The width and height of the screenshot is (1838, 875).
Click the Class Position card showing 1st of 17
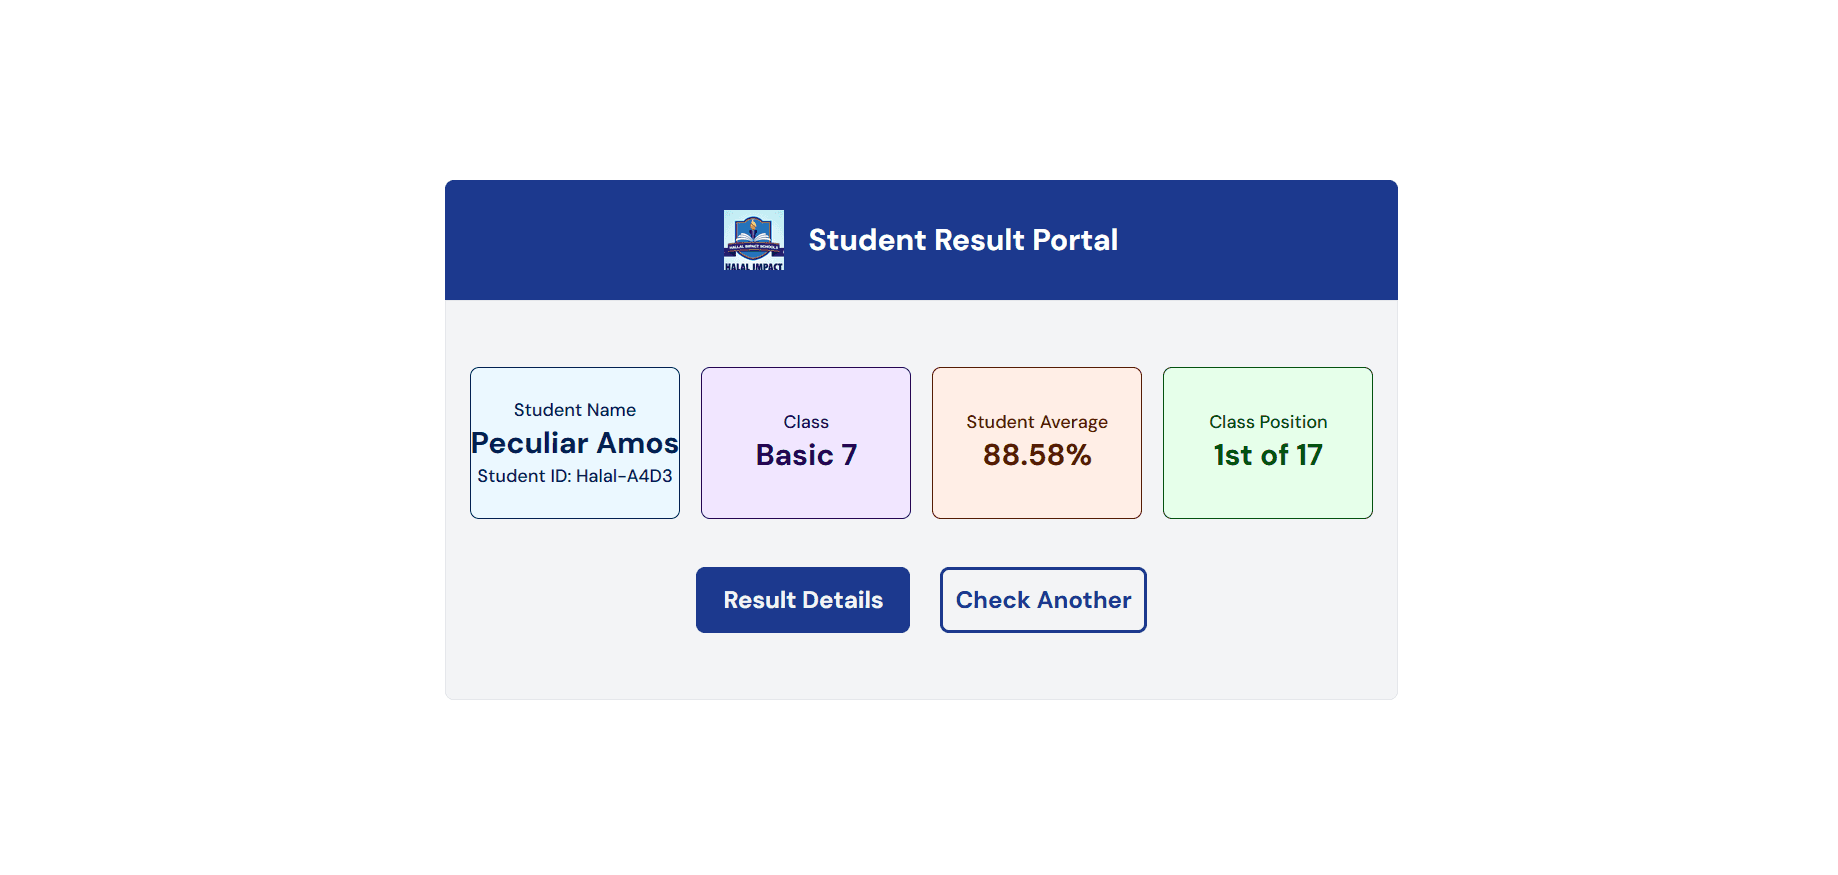pos(1267,443)
